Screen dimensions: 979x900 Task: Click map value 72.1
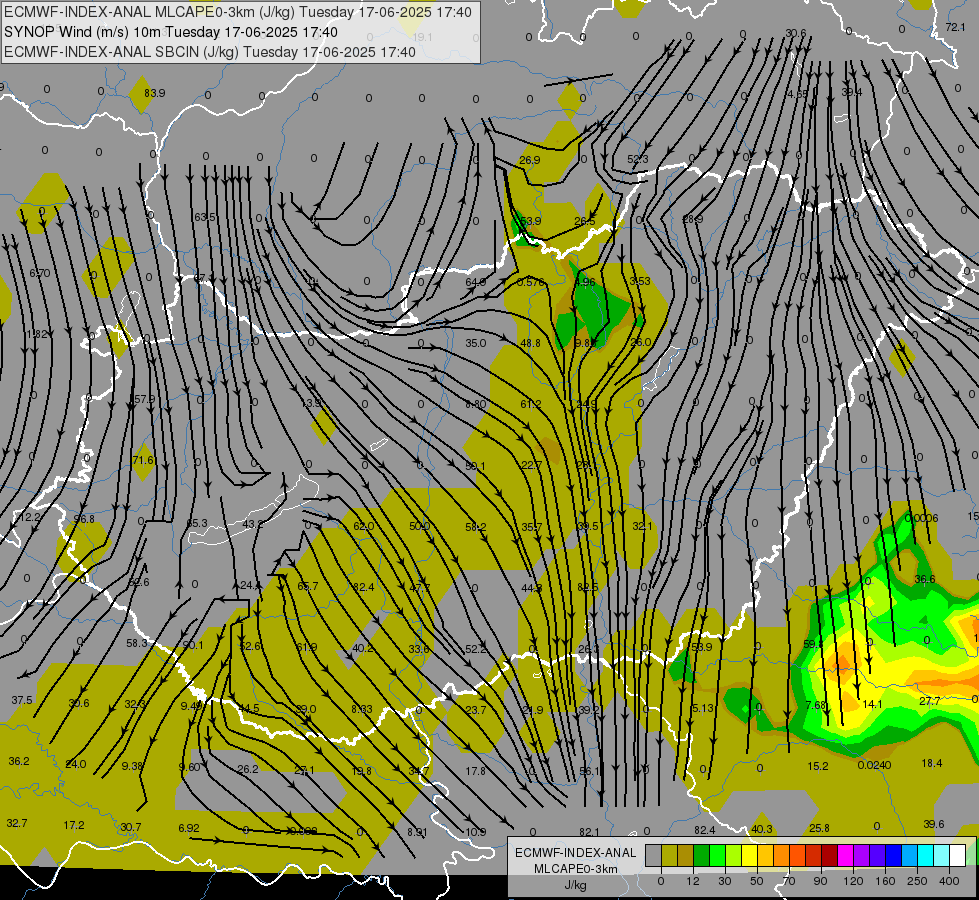(x=956, y=27)
